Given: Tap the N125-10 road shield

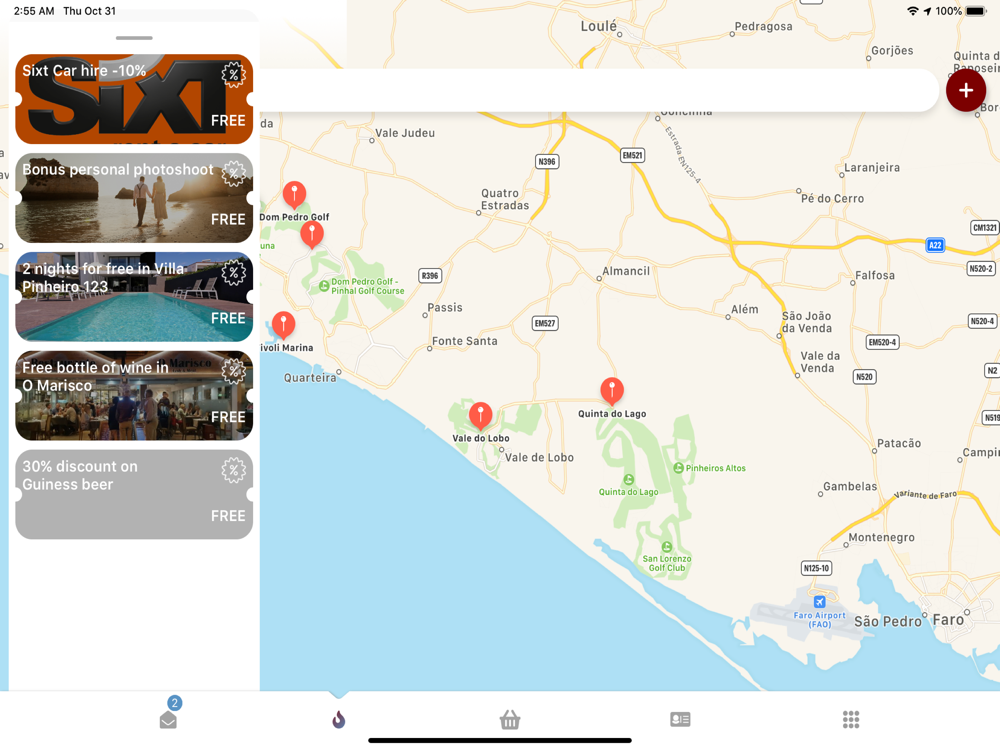Looking at the screenshot, I should 816,568.
